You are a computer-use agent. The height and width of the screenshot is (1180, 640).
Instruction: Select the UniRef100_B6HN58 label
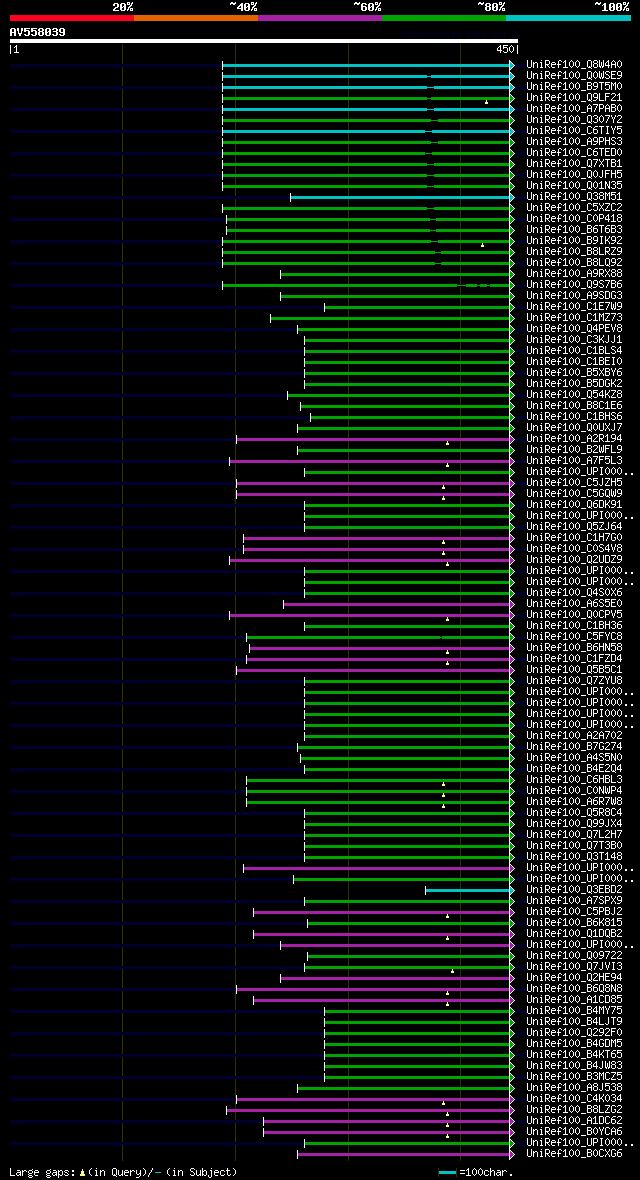pyautogui.click(x=574, y=648)
